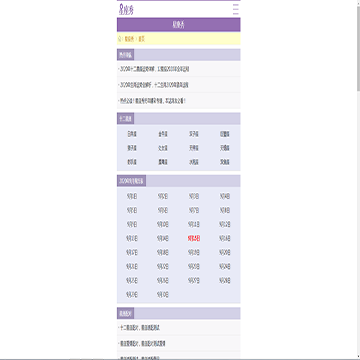
Task: Choose 天蝎座 from the zodiac list
Action: (225, 148)
